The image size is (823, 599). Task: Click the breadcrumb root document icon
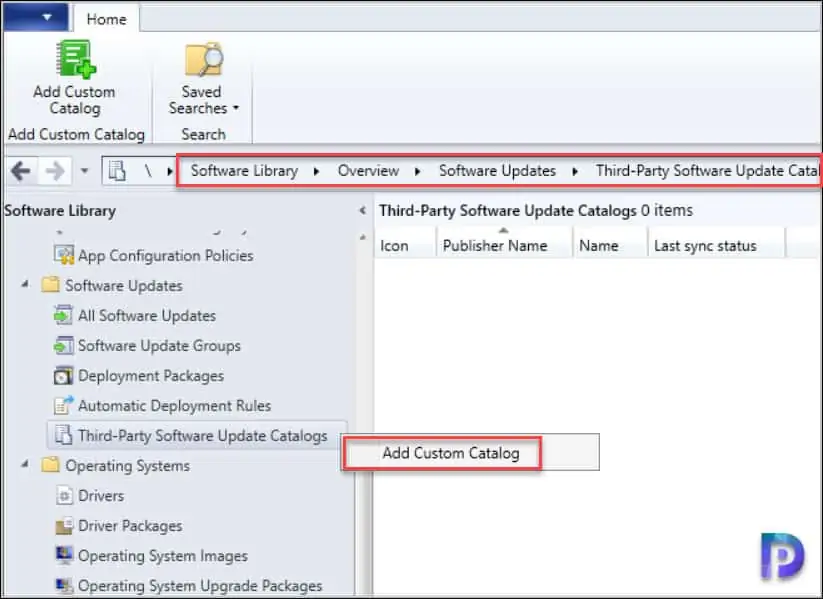click(x=117, y=171)
